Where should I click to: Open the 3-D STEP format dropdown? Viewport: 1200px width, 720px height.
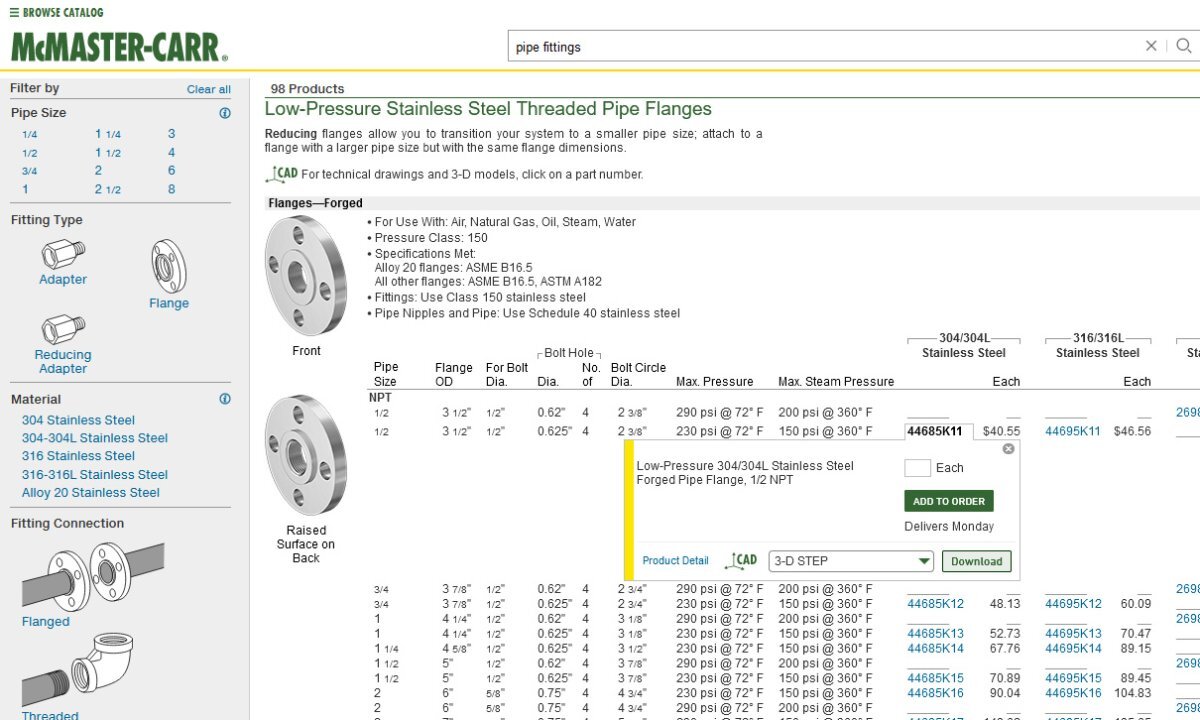(x=851, y=561)
